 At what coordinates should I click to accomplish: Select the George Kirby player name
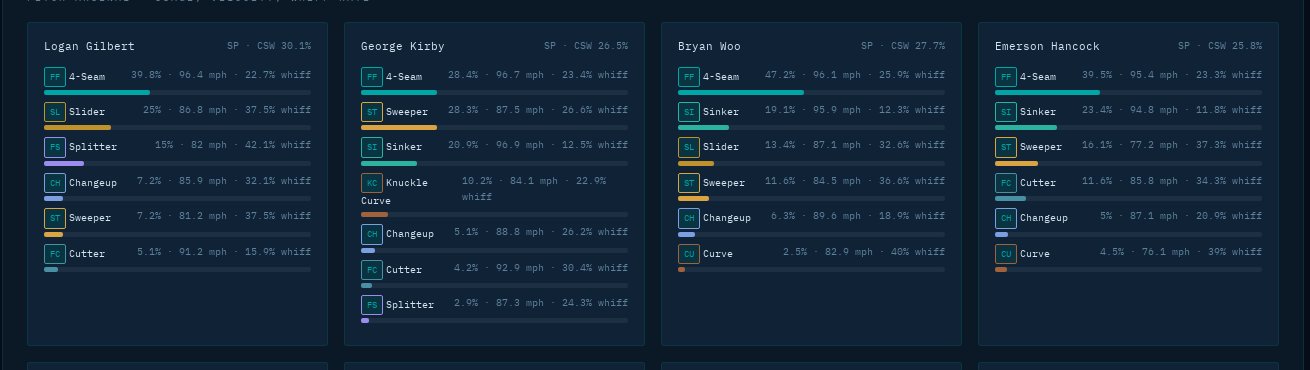402,46
